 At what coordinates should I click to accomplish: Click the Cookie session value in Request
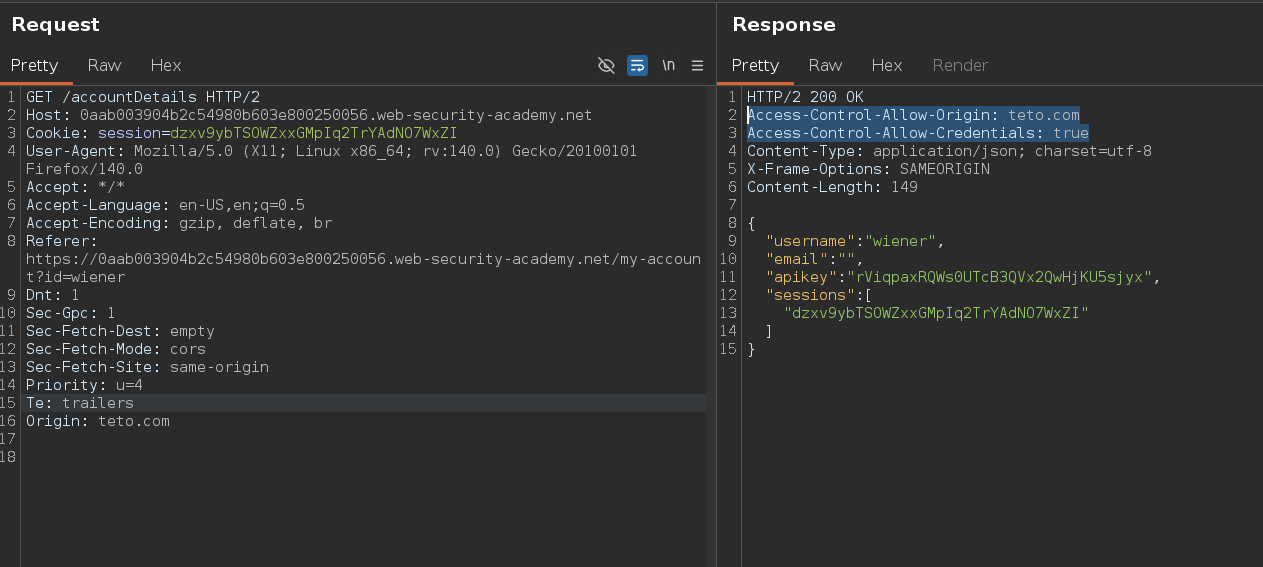(314, 133)
